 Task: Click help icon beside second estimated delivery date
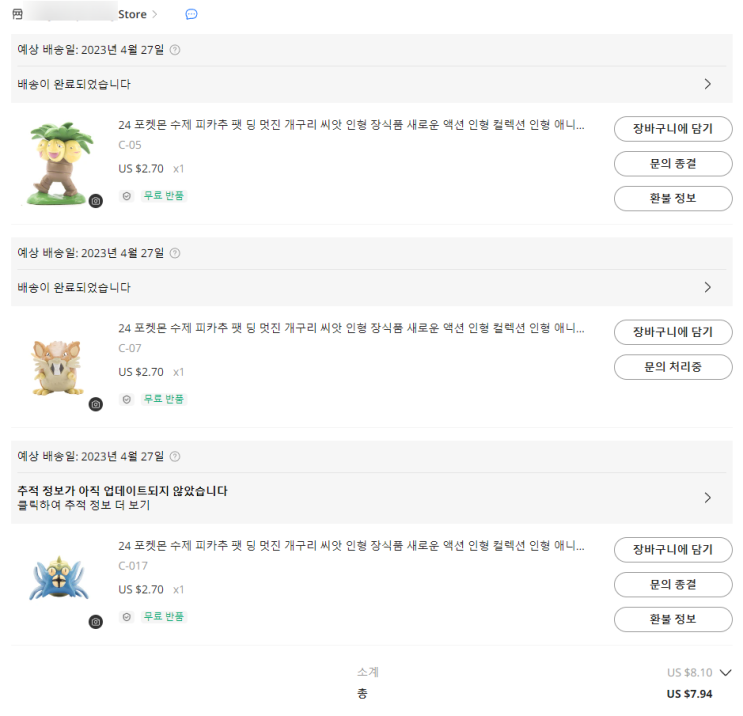point(175,253)
